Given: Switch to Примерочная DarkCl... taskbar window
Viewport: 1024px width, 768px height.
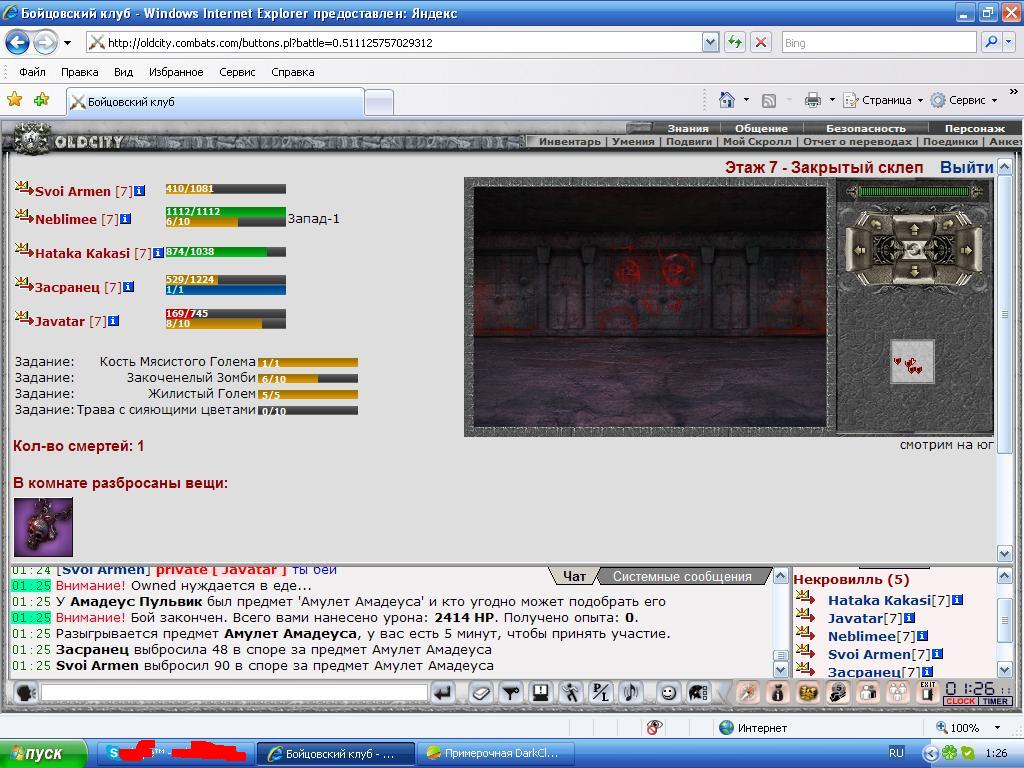Looking at the screenshot, I should coord(495,753).
